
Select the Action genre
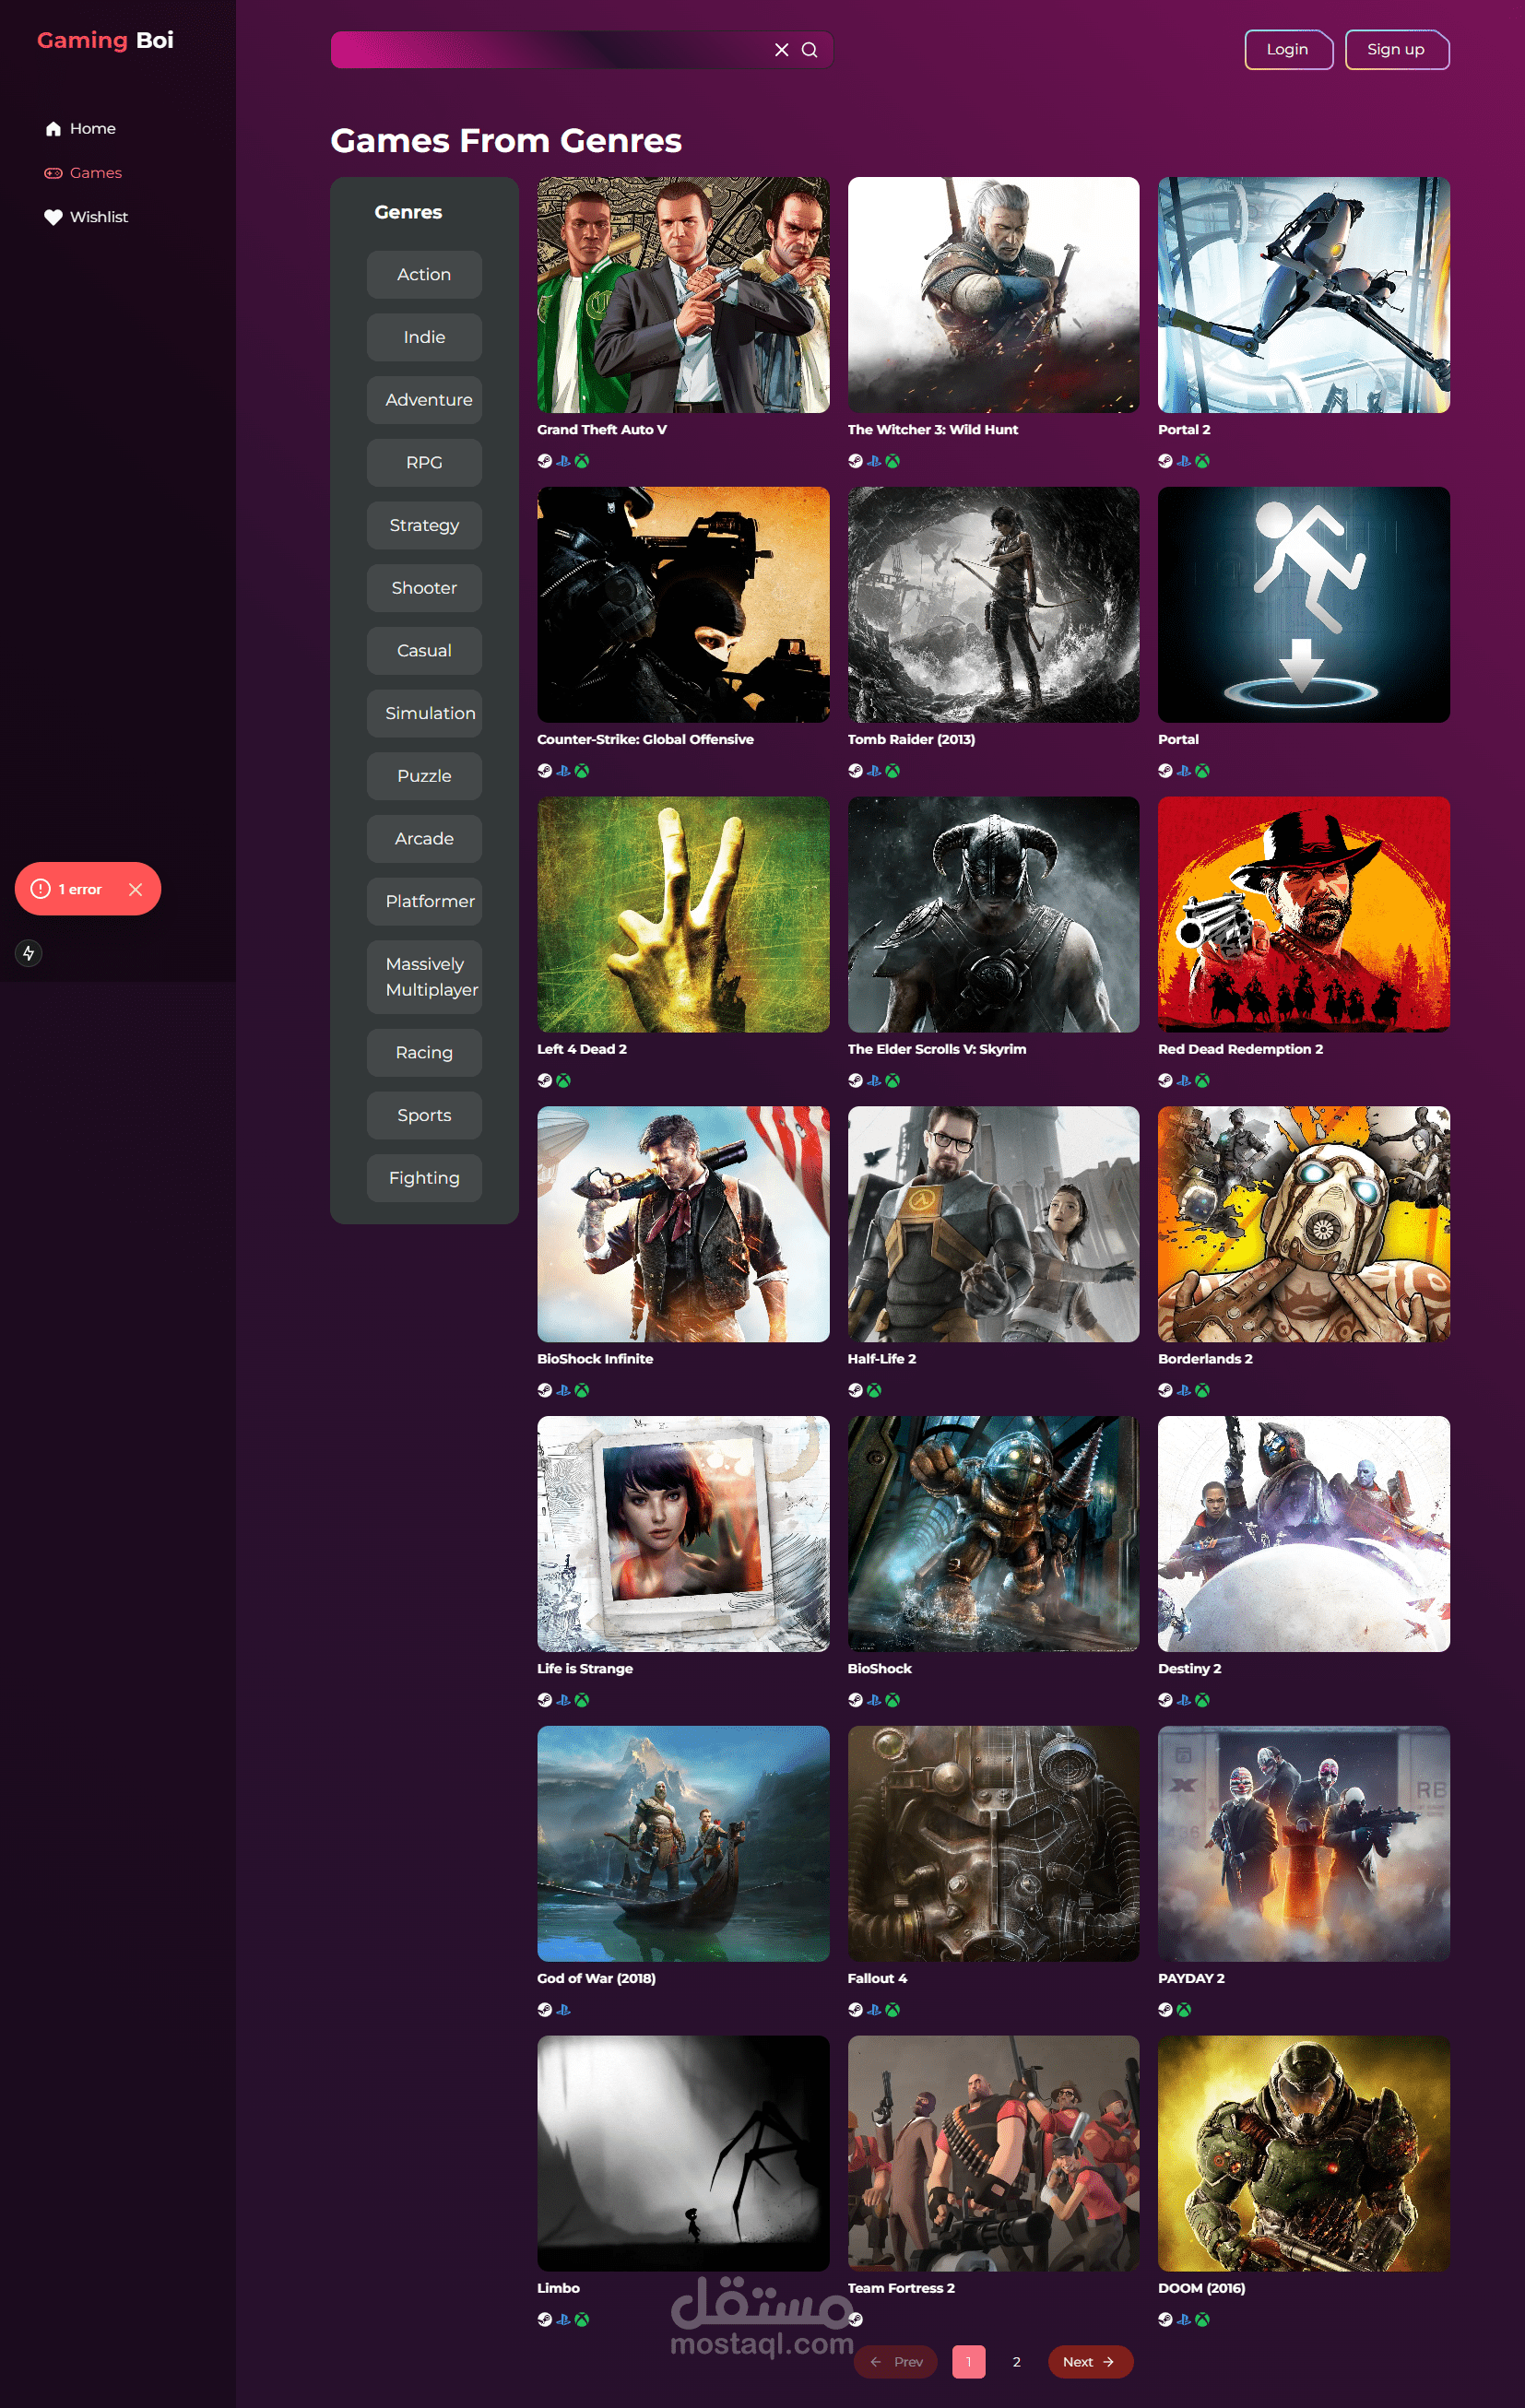(424, 275)
